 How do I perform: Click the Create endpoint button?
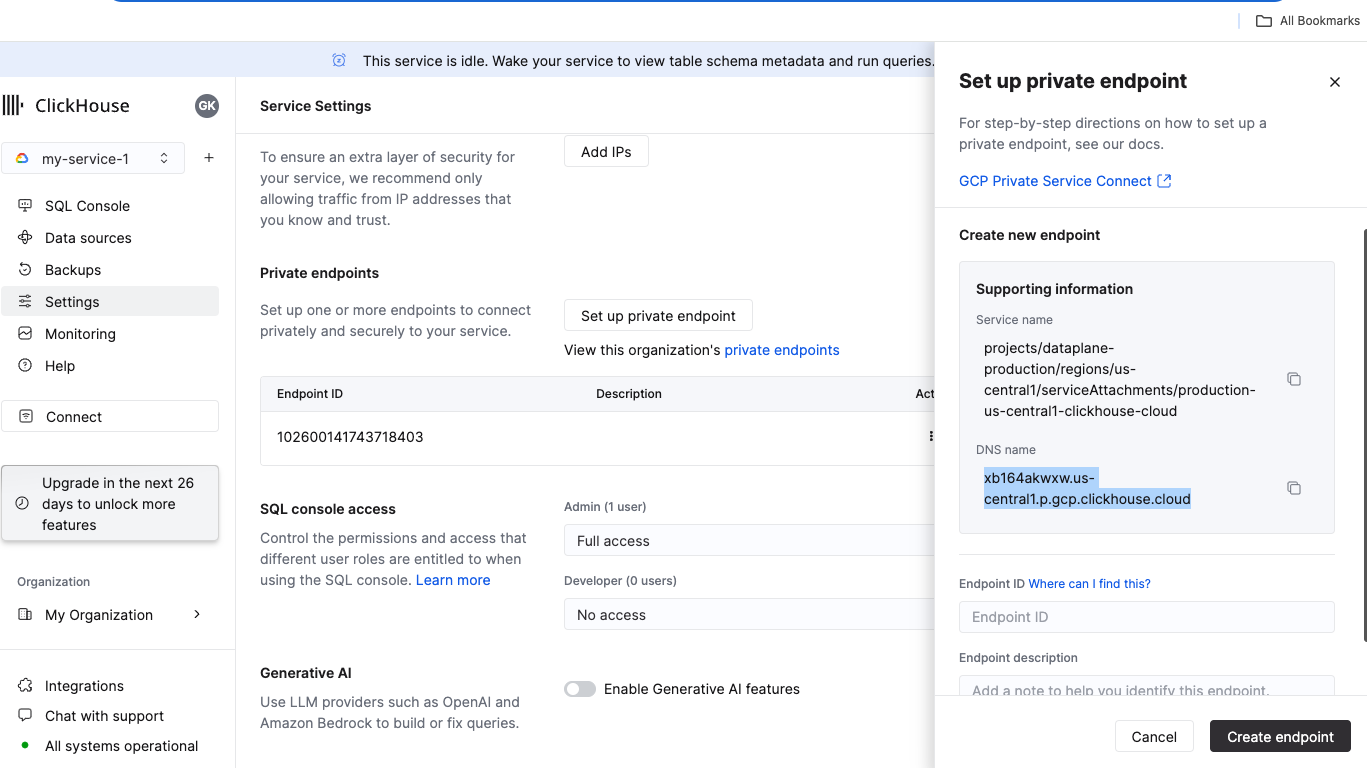tap(1280, 736)
